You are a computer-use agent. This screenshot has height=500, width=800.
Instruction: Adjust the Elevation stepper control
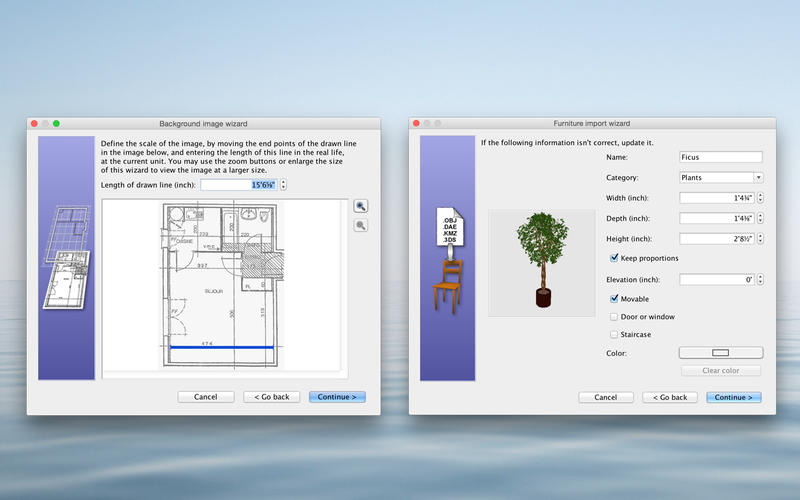click(x=760, y=280)
